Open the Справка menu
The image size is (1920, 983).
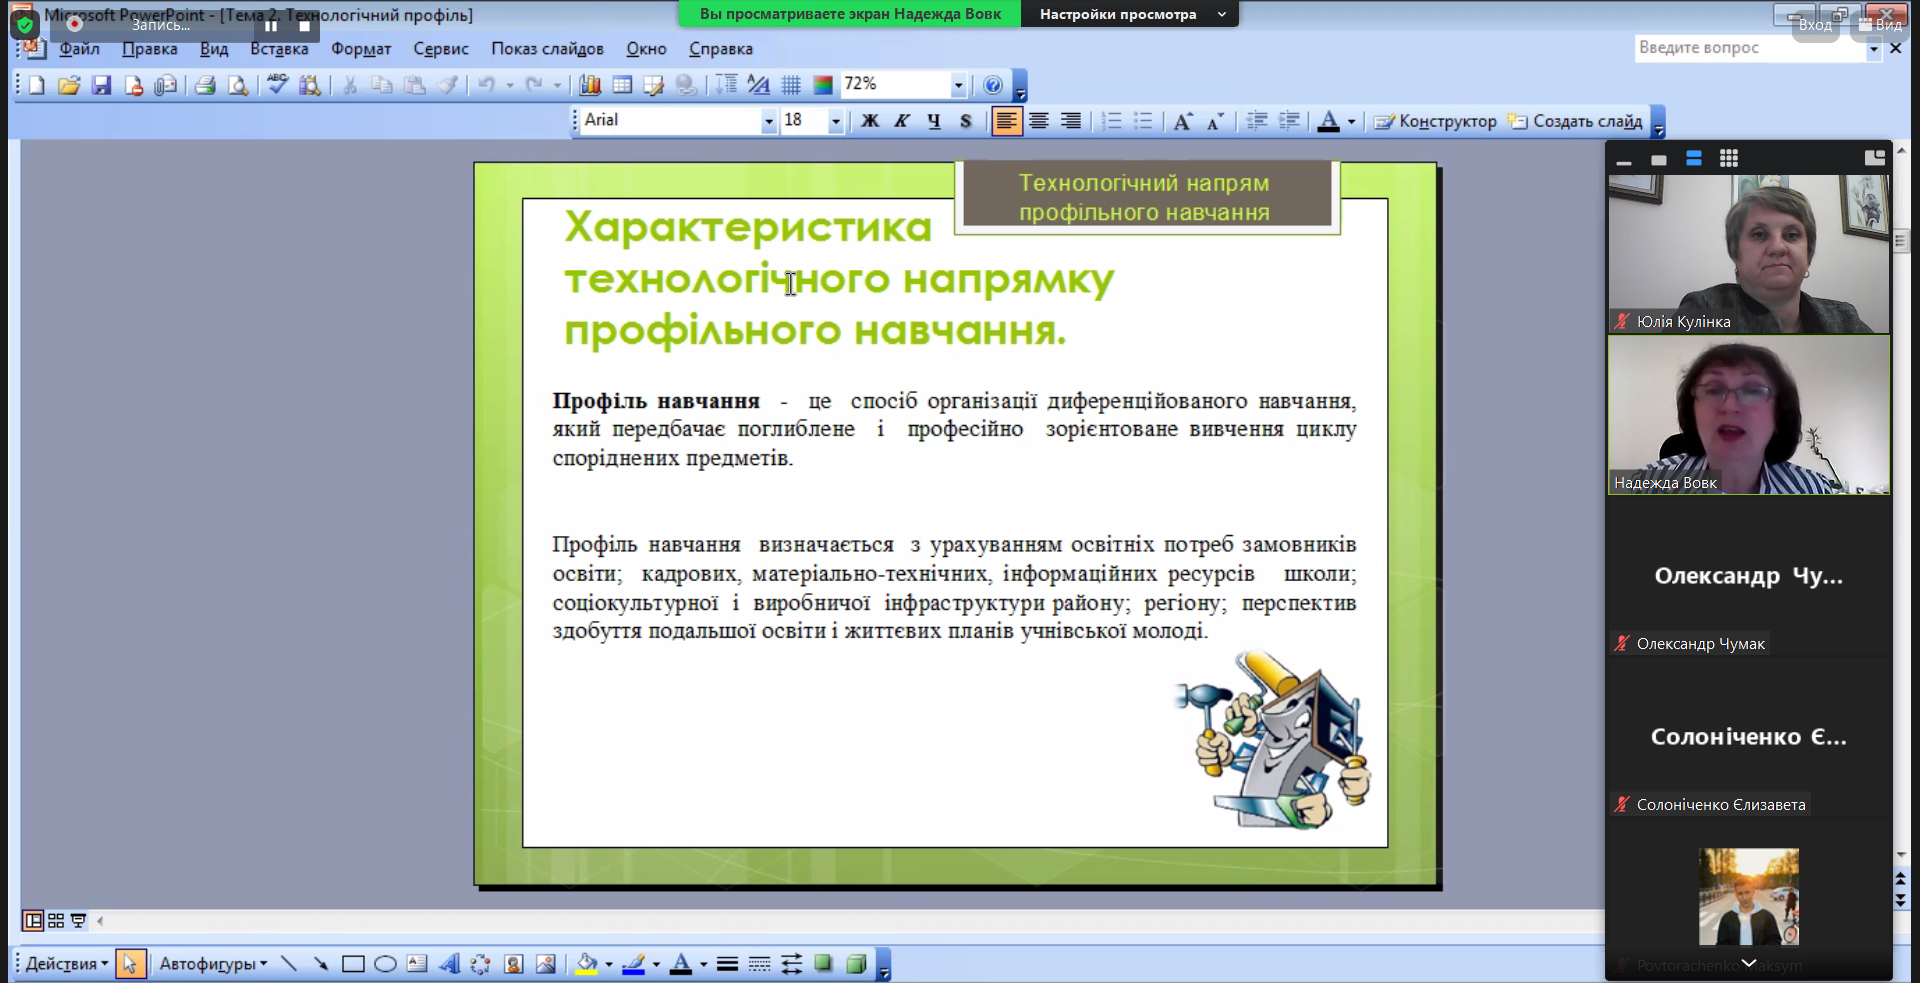(721, 49)
